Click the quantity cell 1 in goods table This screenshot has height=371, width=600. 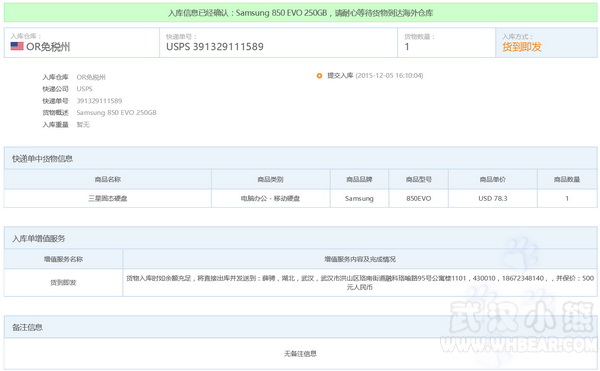[x=567, y=199]
